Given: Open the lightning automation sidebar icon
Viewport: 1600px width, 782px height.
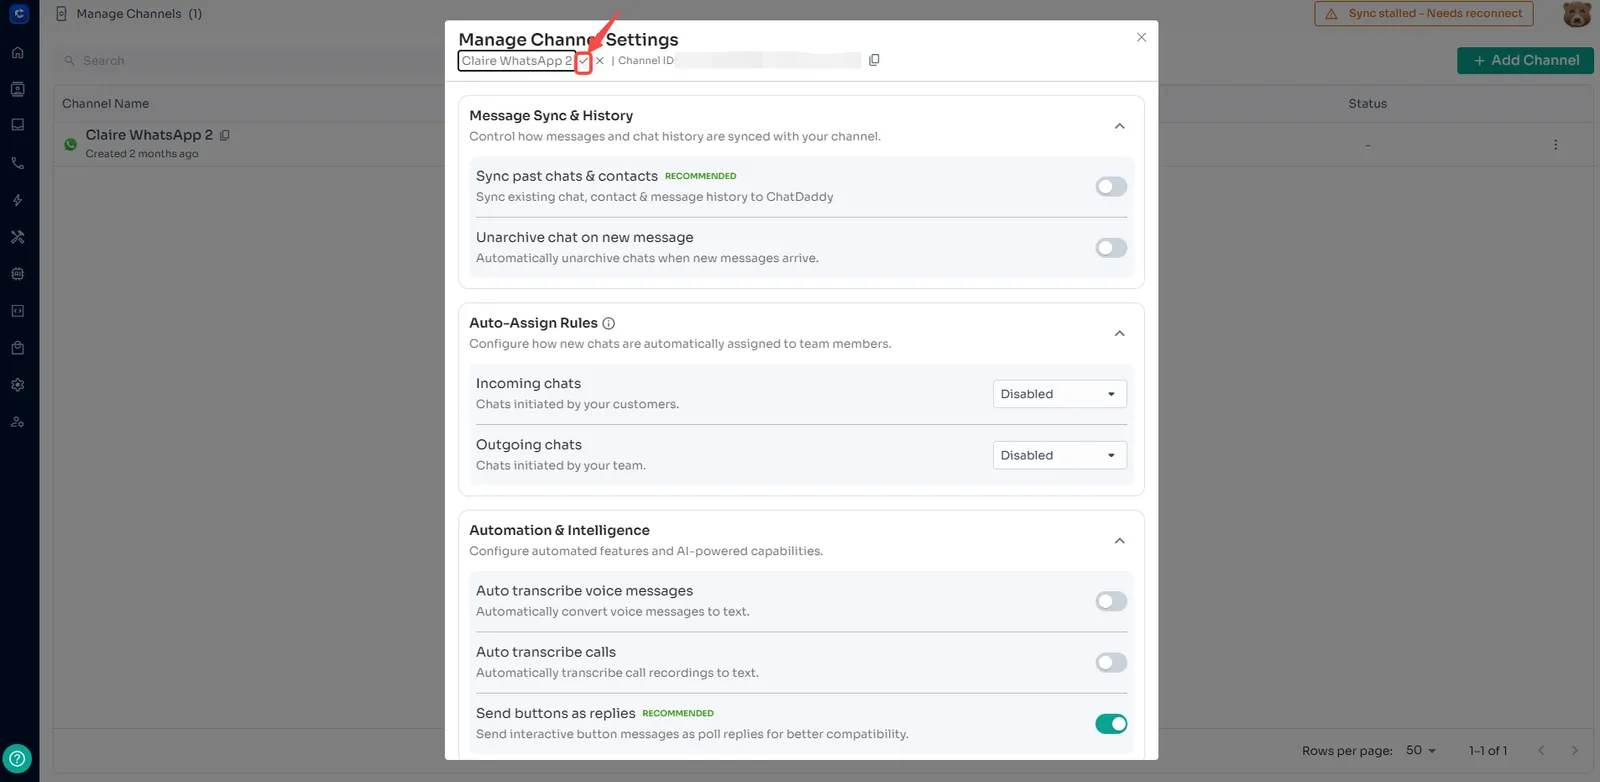Looking at the screenshot, I should (18, 200).
